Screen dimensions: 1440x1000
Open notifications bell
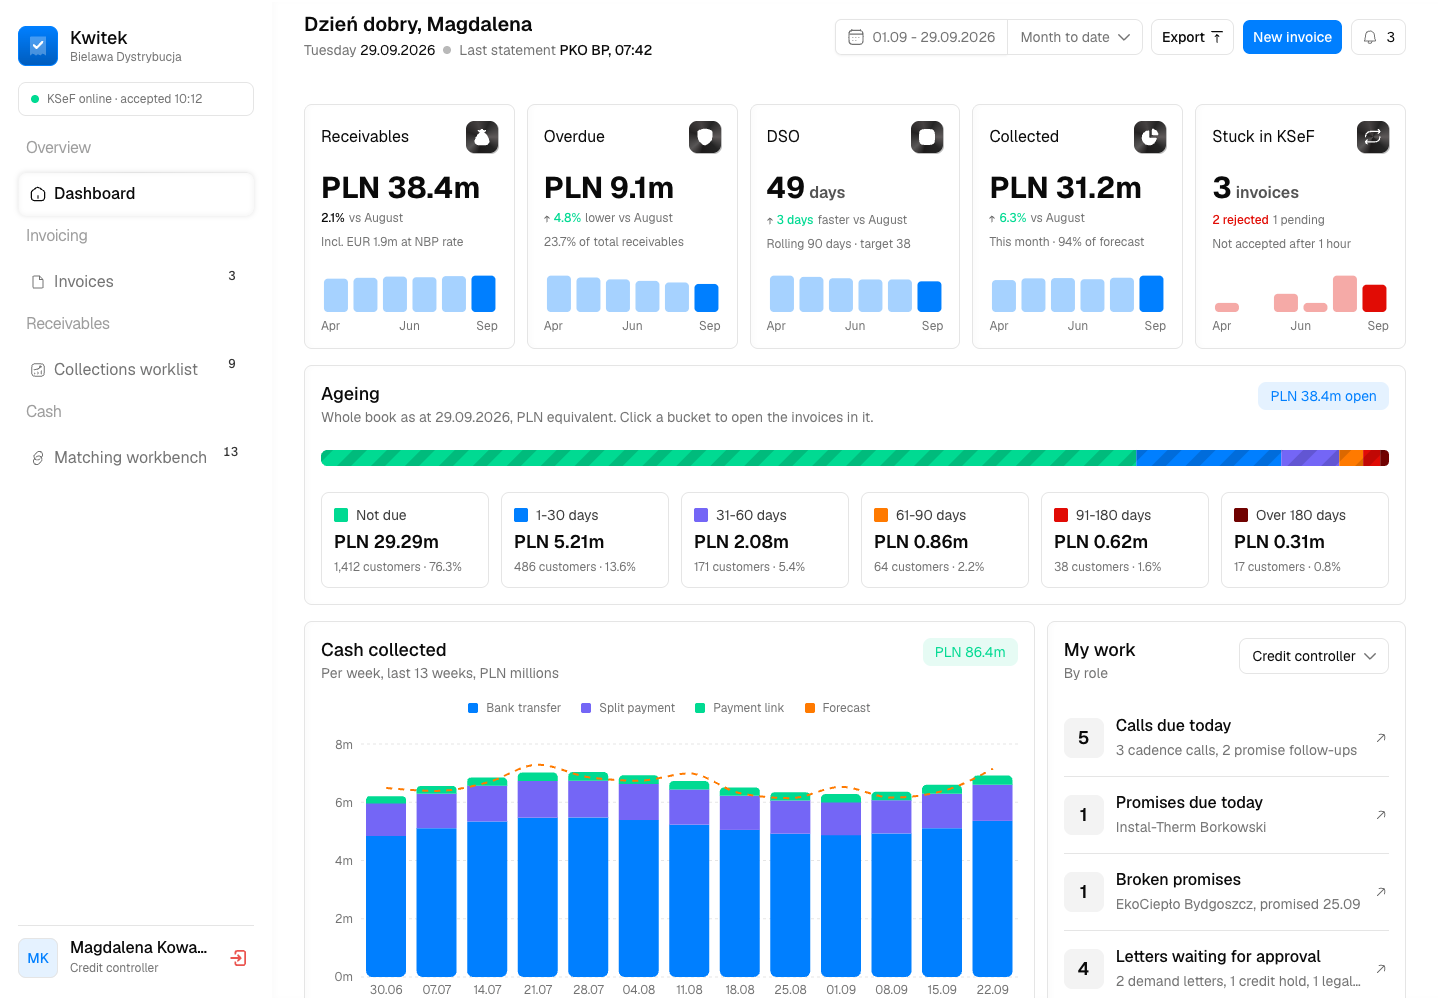pyautogui.click(x=1378, y=37)
